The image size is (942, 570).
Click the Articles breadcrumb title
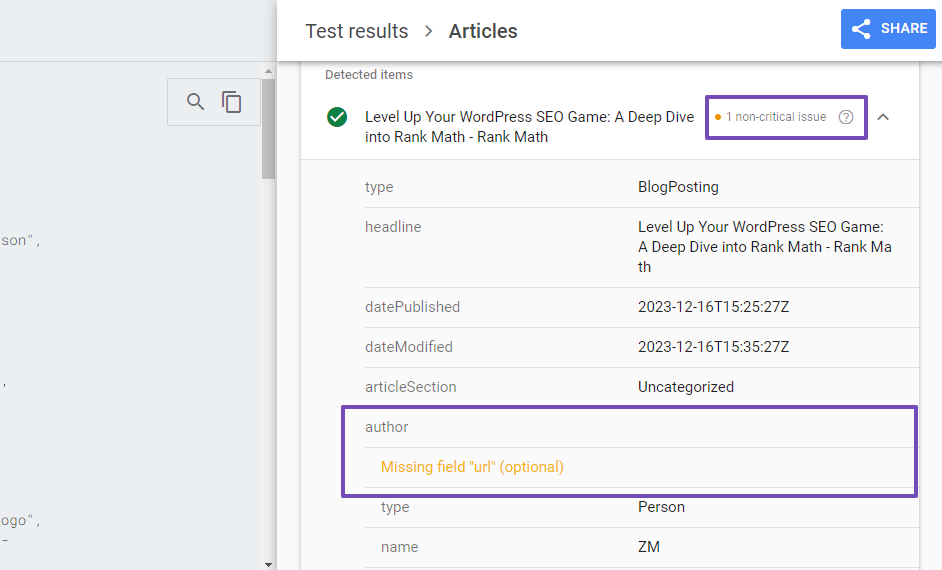tap(482, 31)
